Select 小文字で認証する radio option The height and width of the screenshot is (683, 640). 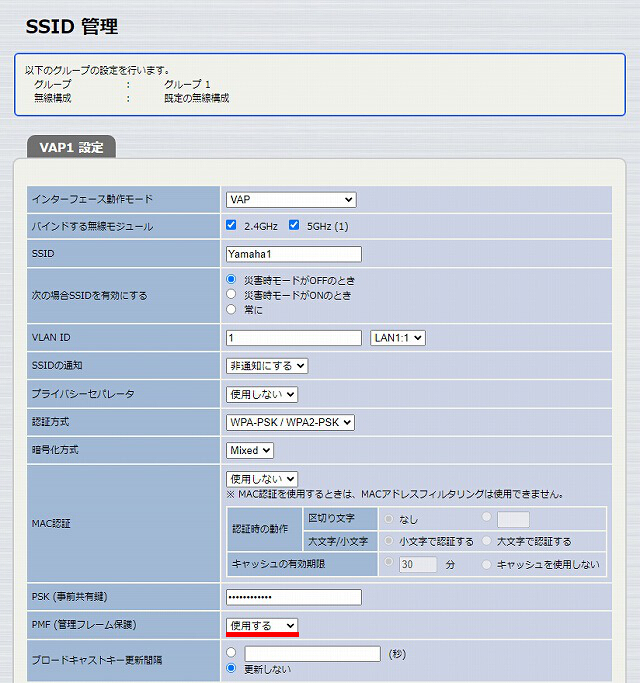pos(389,541)
